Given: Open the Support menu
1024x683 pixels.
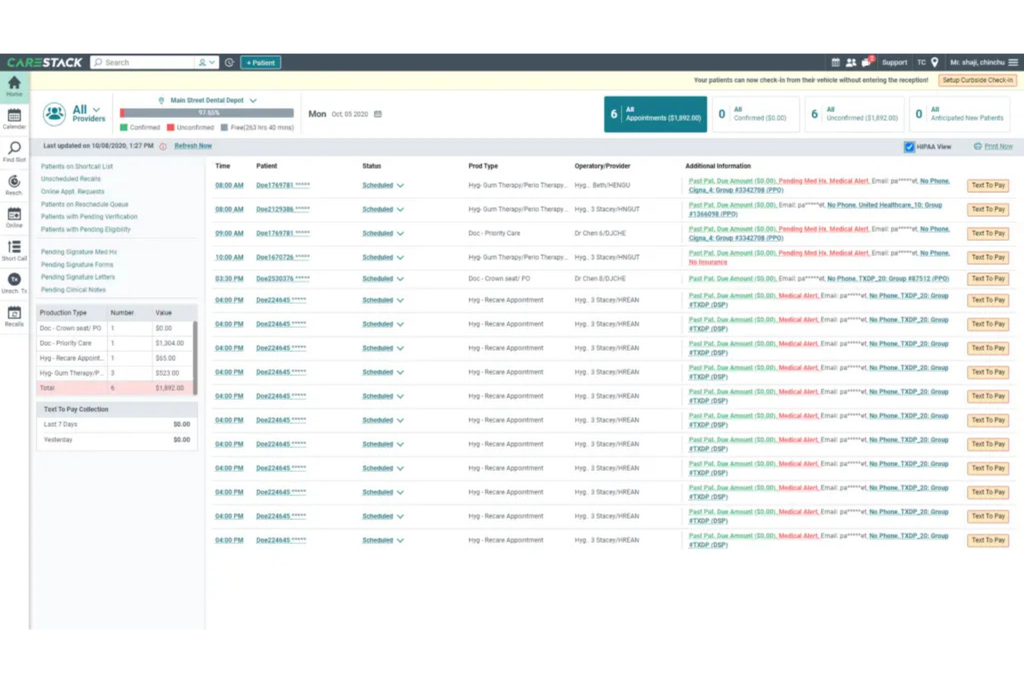Looking at the screenshot, I should point(894,63).
